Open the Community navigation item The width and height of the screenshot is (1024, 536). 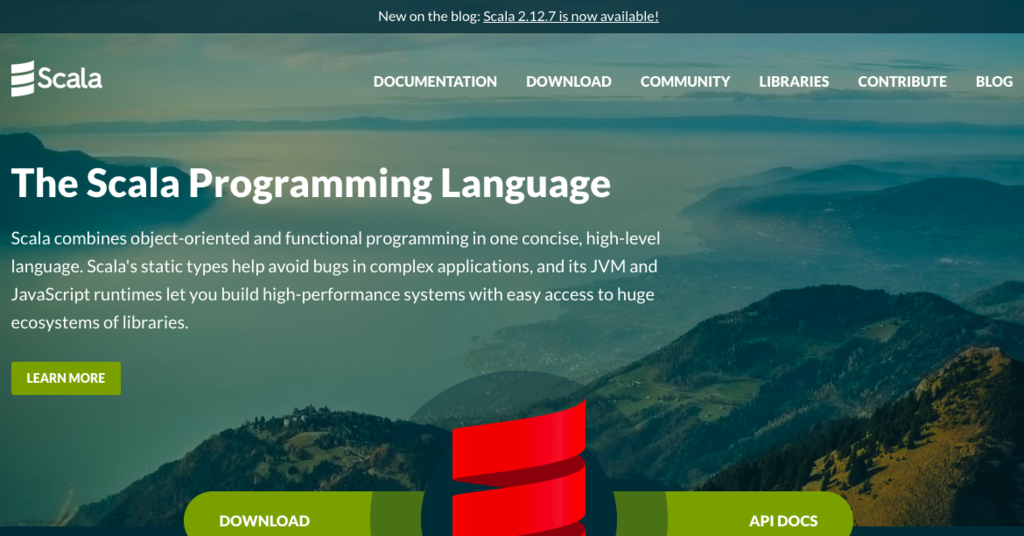(x=685, y=82)
